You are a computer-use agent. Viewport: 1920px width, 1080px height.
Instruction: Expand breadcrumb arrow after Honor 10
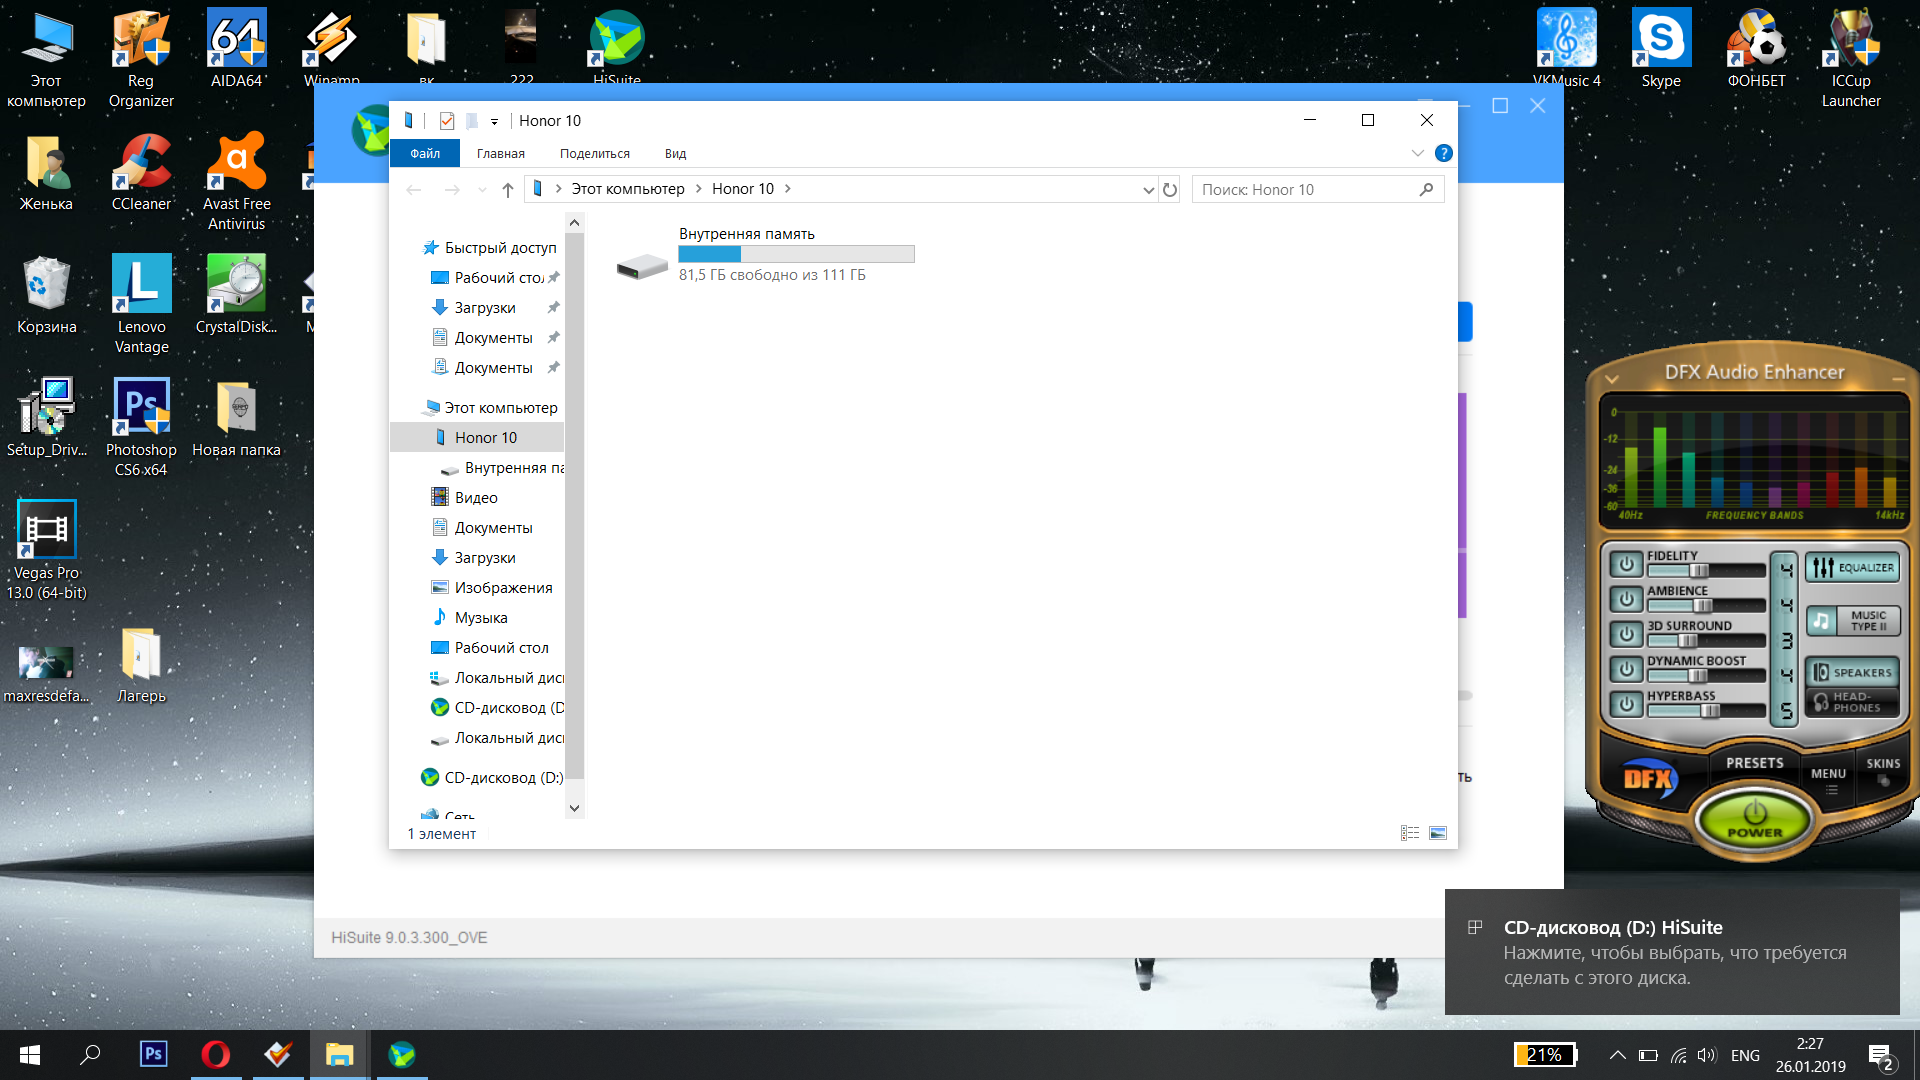(788, 189)
